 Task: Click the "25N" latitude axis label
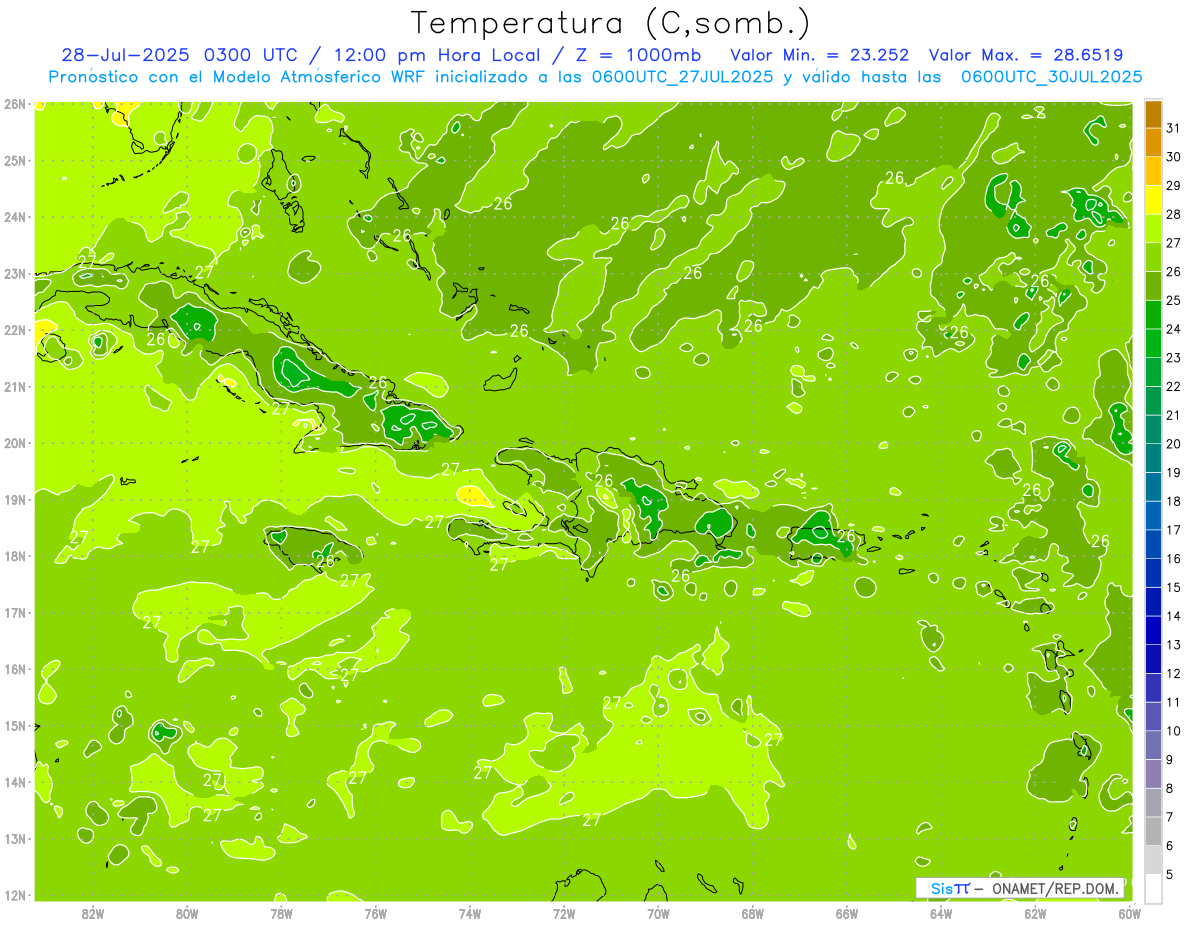point(15,160)
